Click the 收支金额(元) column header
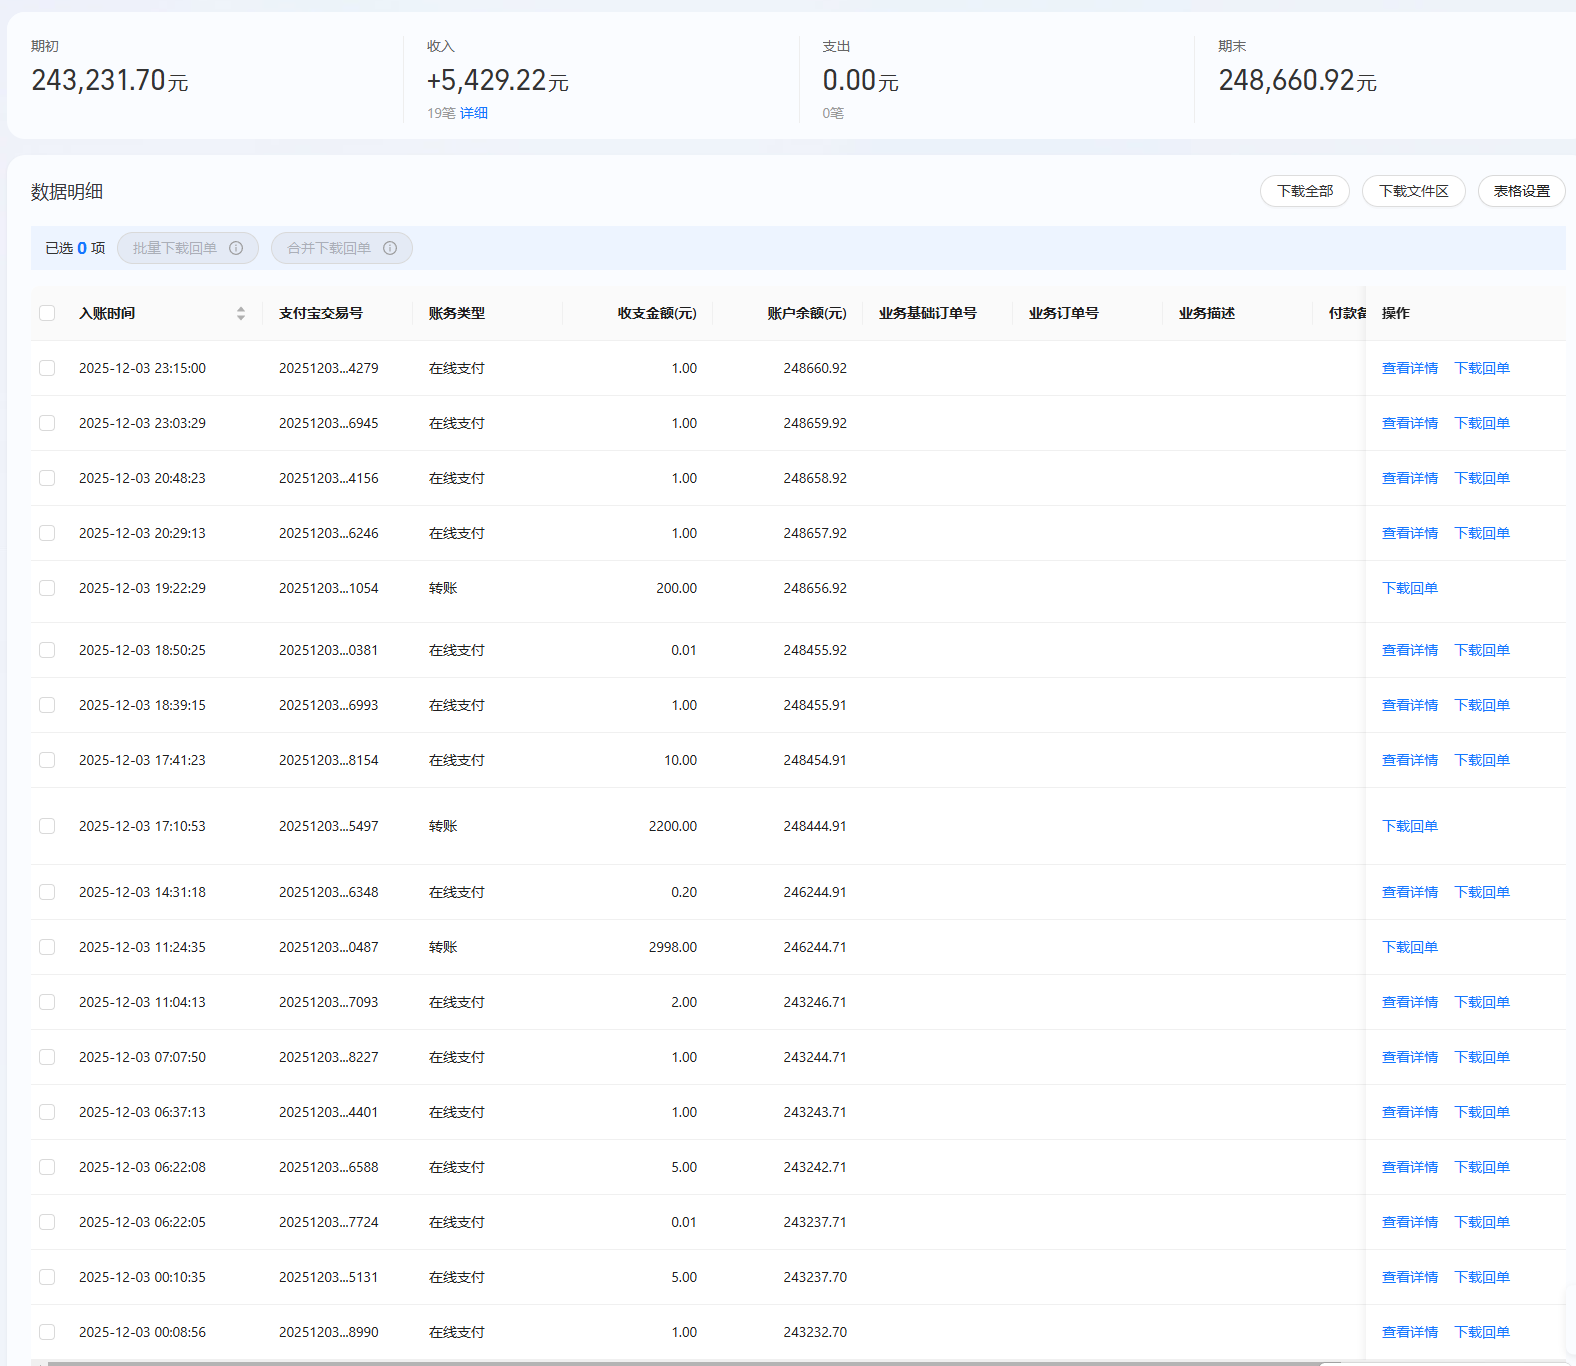 (x=656, y=313)
